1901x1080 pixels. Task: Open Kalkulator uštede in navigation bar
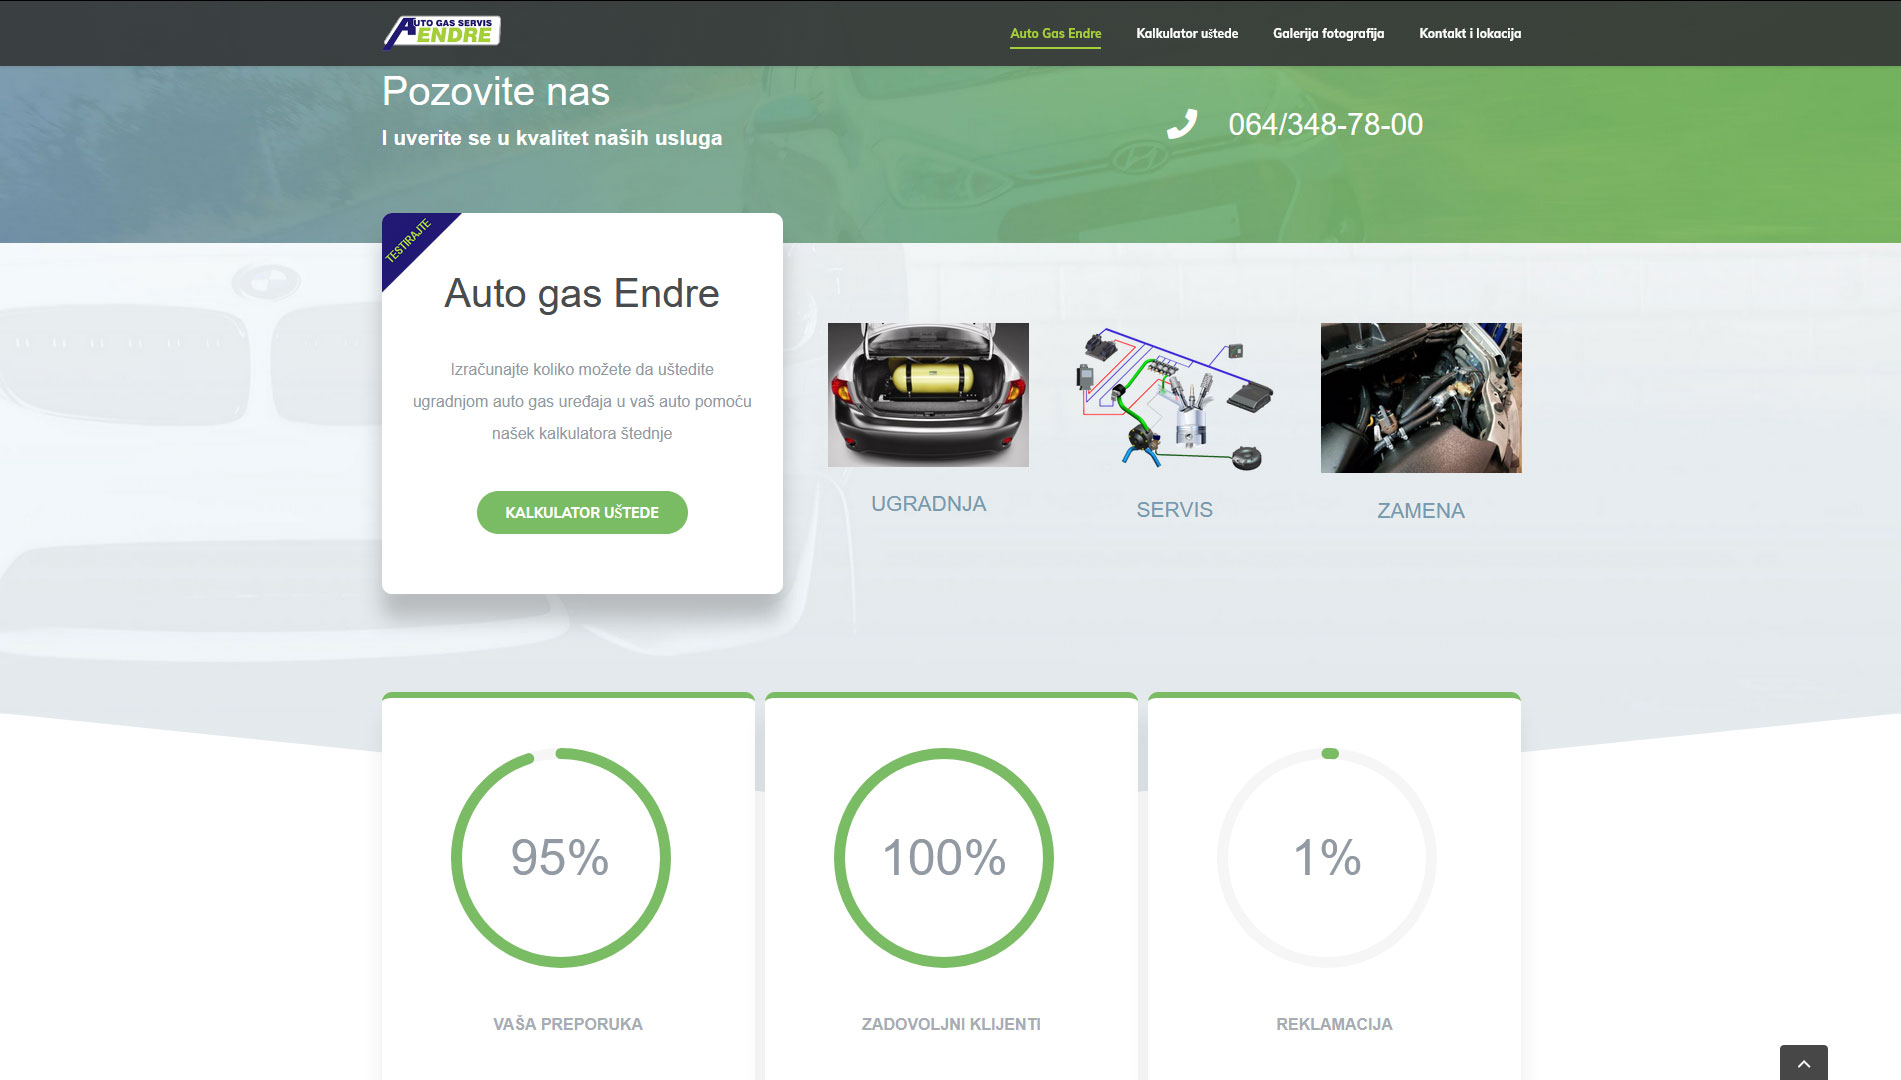click(x=1186, y=33)
